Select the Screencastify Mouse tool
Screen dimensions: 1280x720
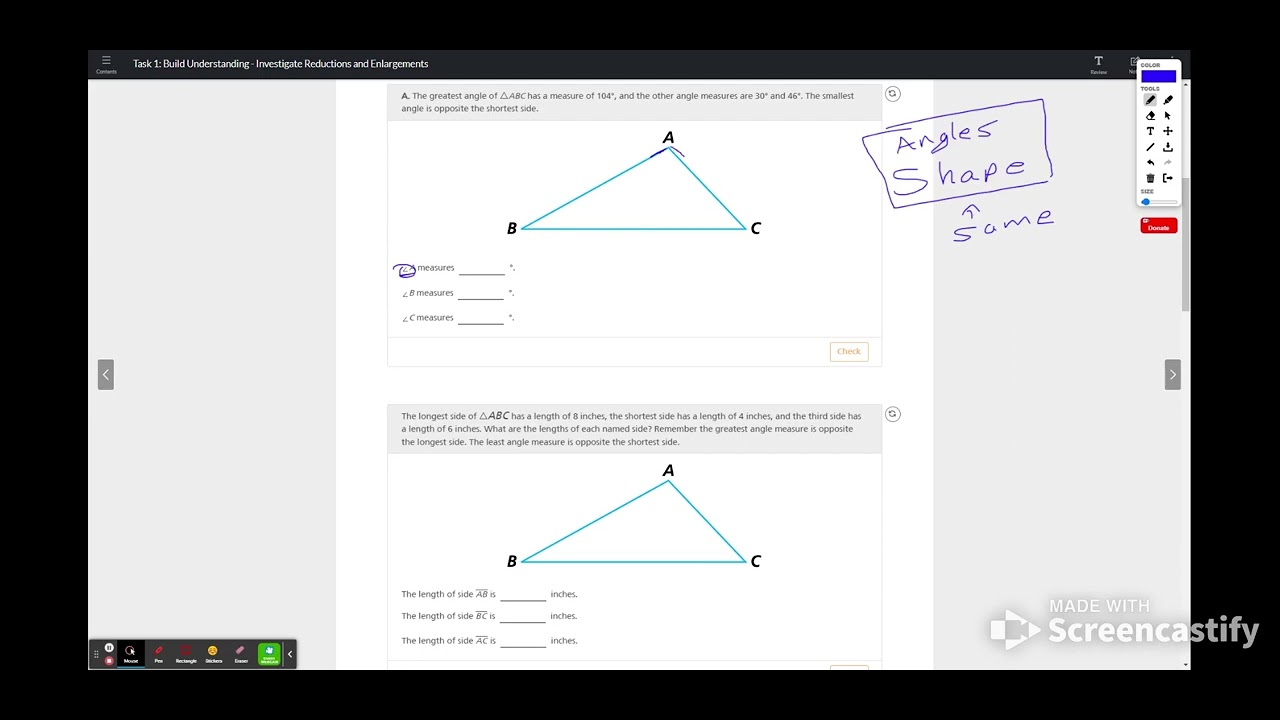click(131, 654)
